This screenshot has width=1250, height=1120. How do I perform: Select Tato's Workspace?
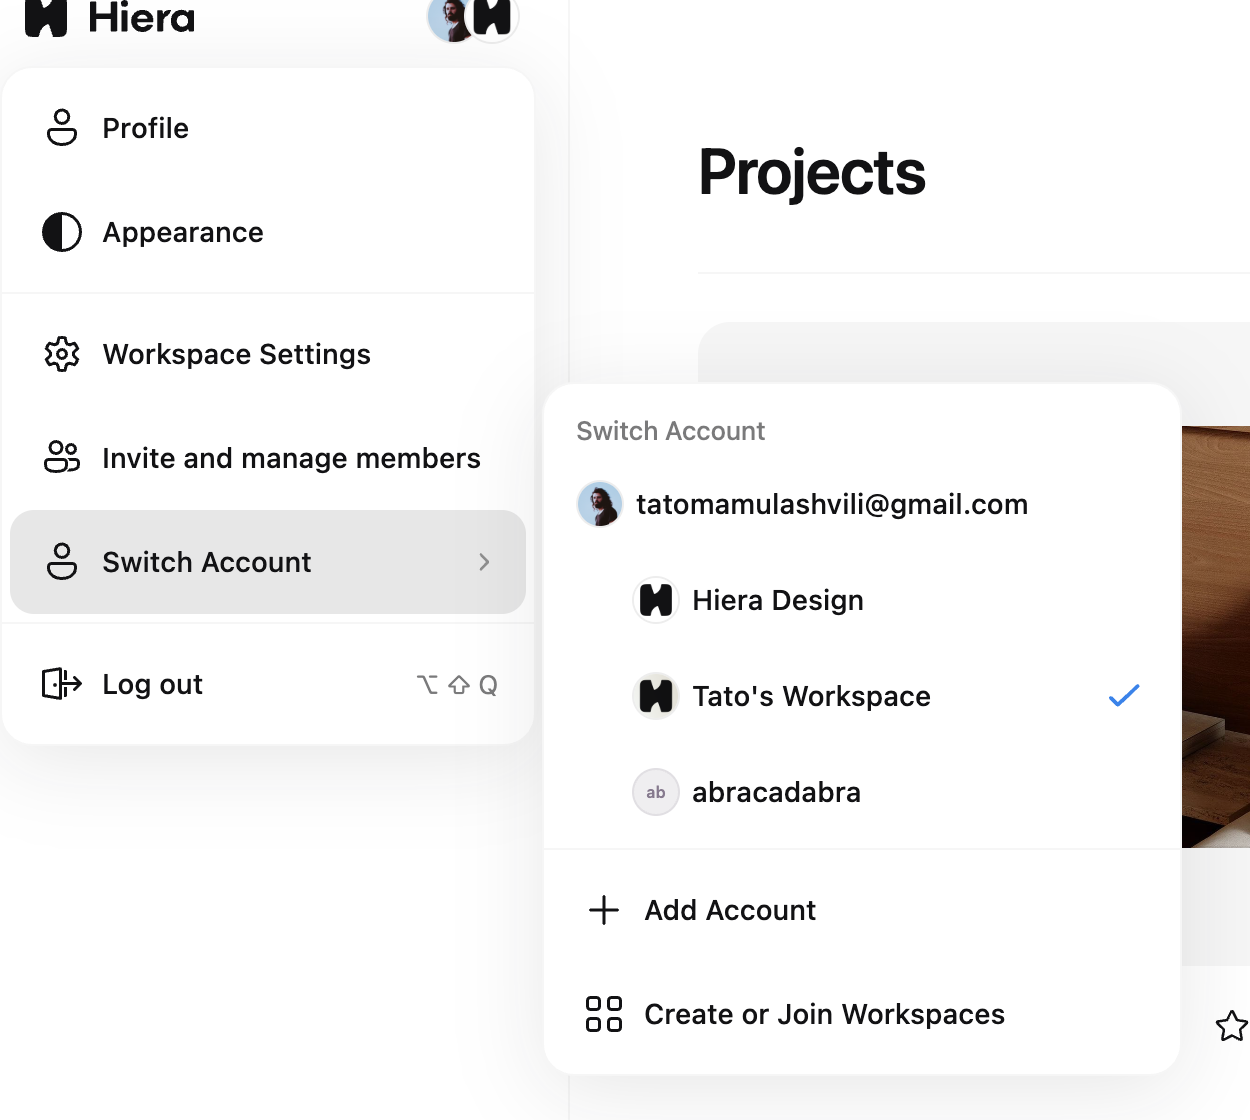point(862,696)
